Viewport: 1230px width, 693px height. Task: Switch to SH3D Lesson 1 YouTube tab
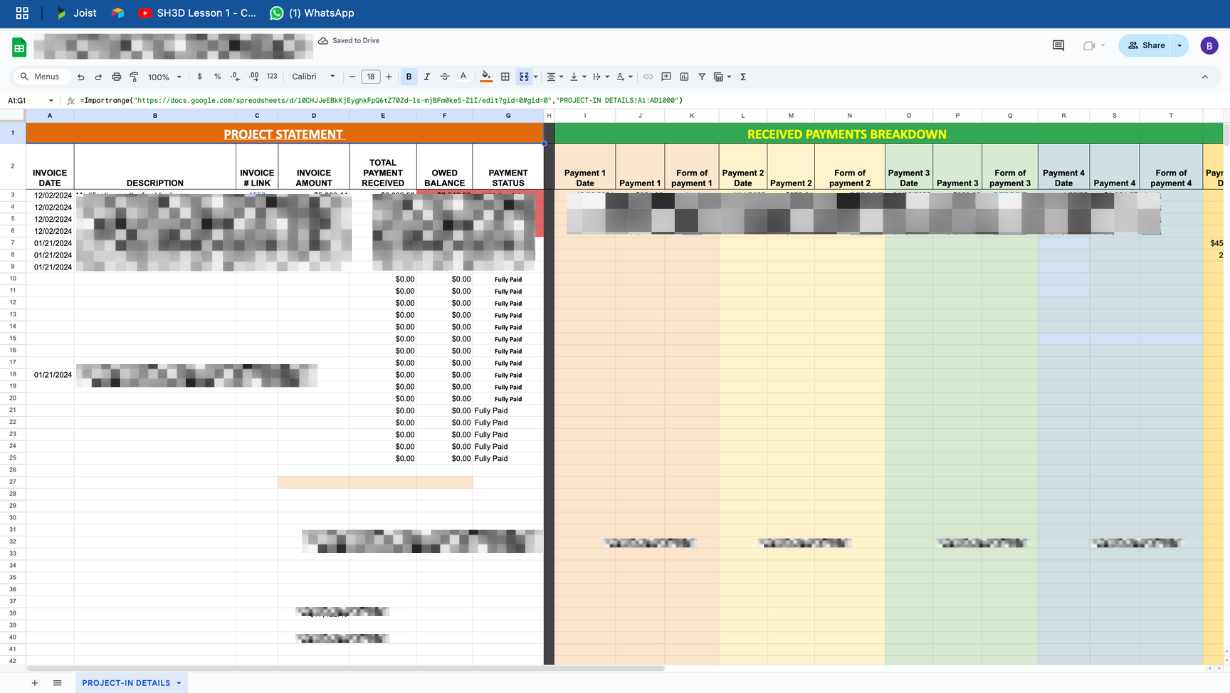pos(198,13)
